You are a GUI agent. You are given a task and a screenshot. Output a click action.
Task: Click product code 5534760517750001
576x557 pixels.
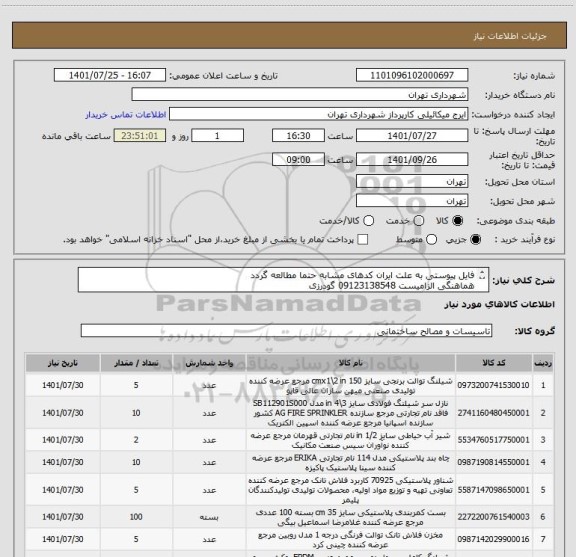(x=493, y=440)
